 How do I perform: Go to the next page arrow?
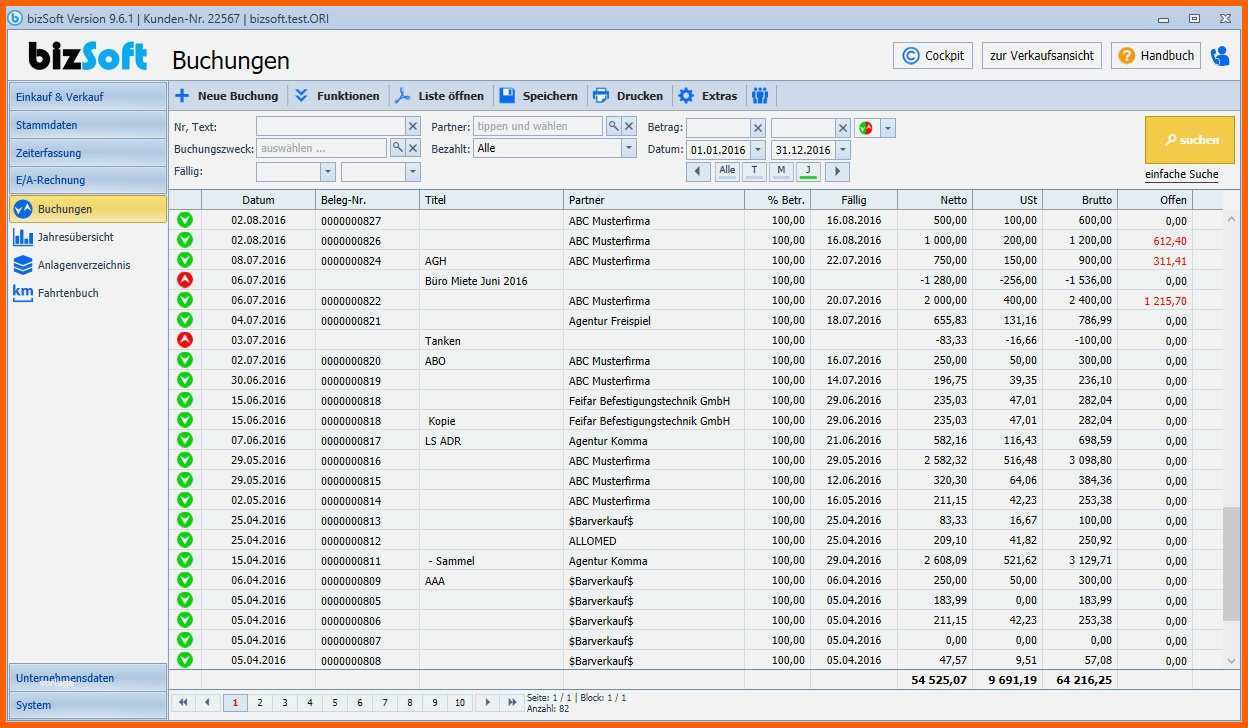pos(488,702)
